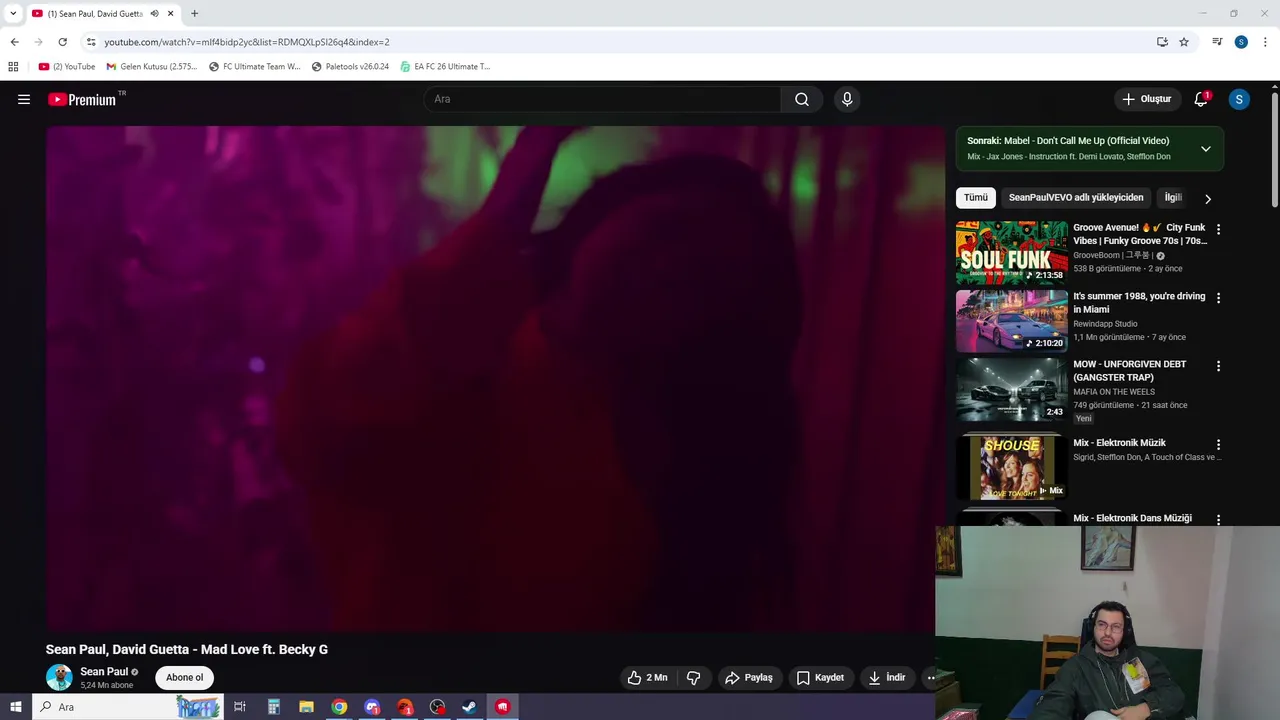Viewport: 1280px width, 720px height.
Task: Select the Tümü filter chip
Action: tap(976, 198)
